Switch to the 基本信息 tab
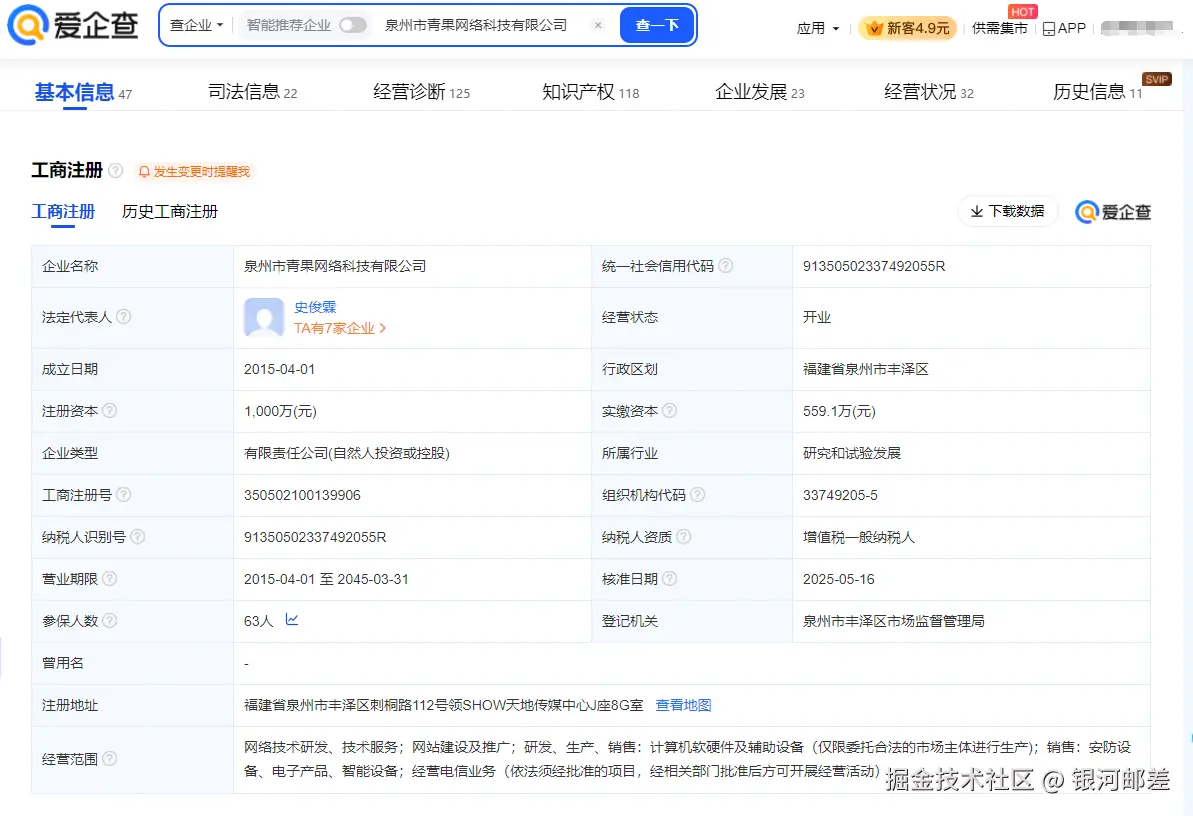 pos(83,92)
